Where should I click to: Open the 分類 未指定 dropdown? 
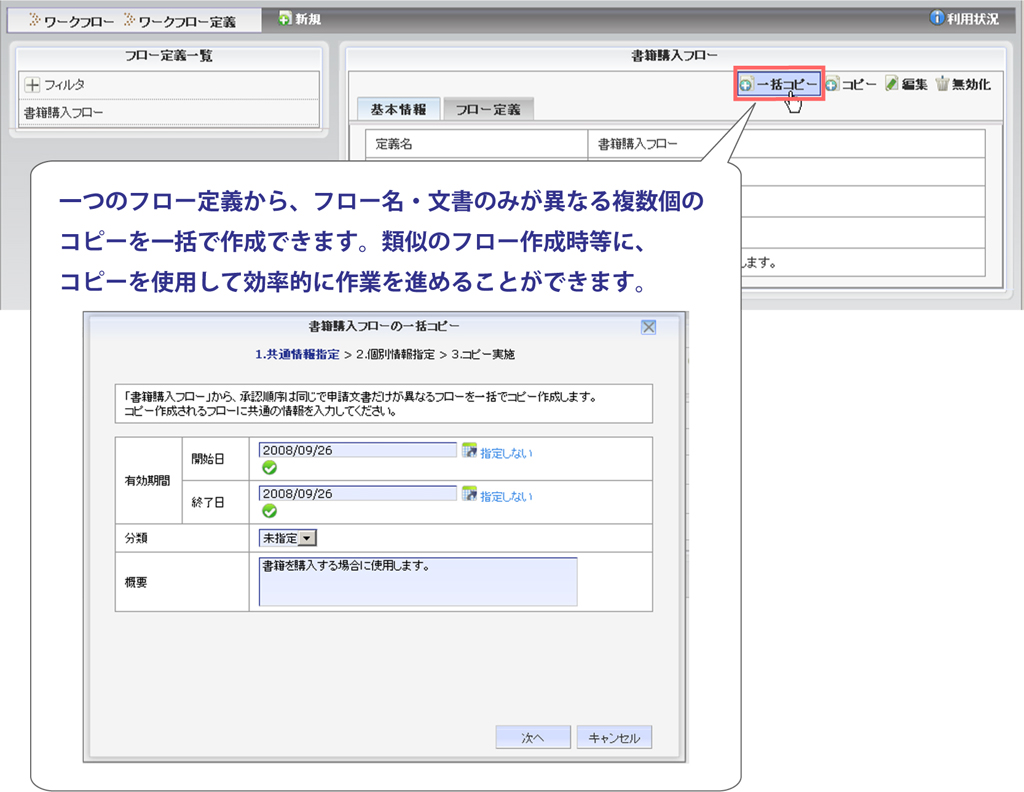[x=288, y=538]
